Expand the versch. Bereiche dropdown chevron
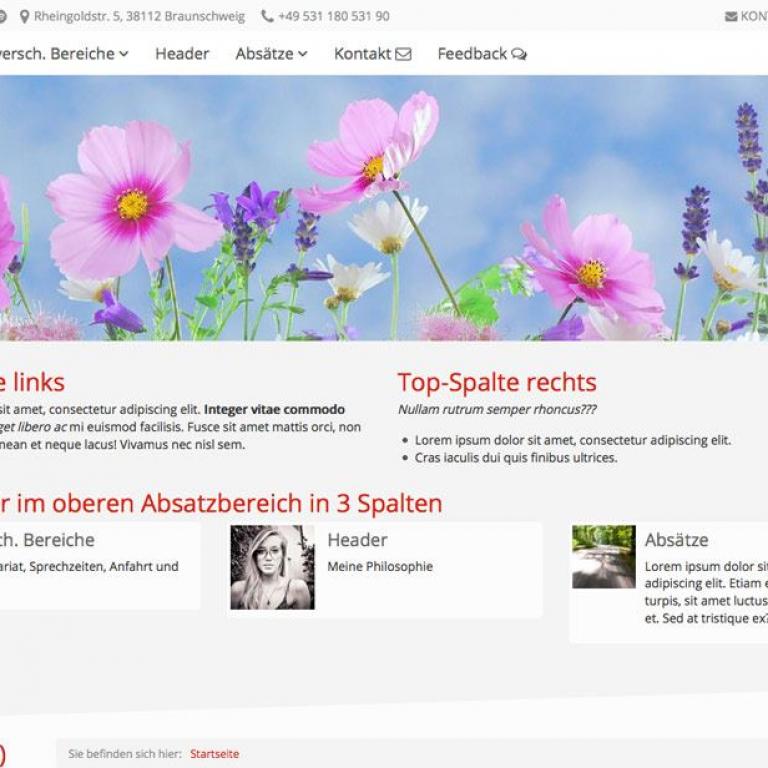Image resolution: width=768 pixels, height=768 pixels. tap(124, 54)
